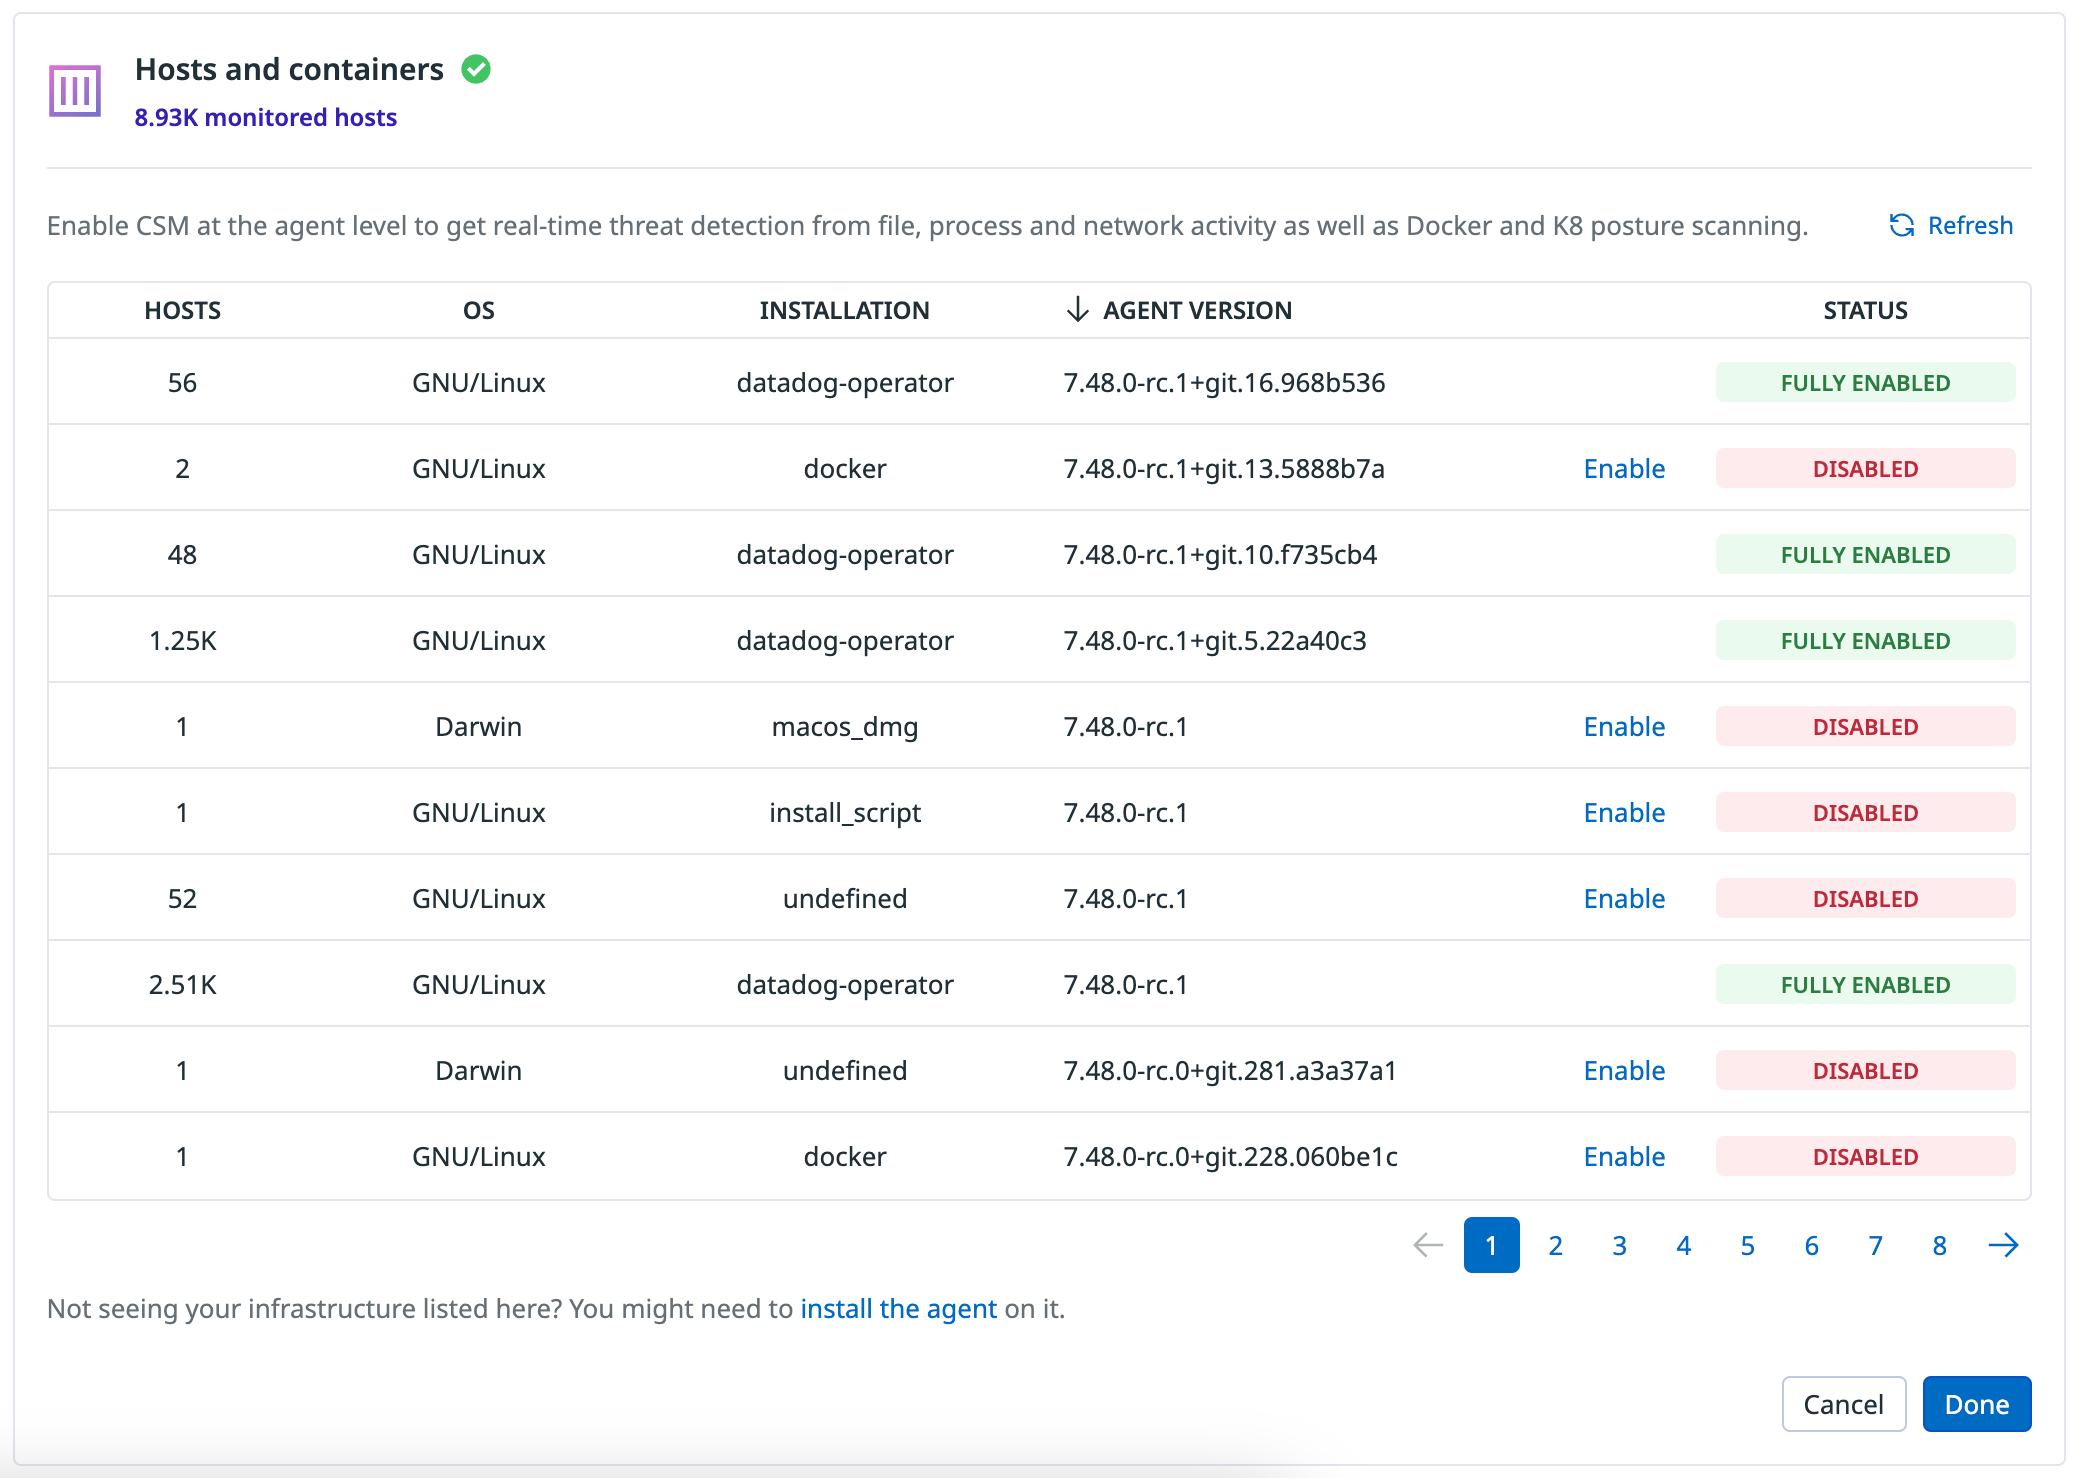Jump to page 8
This screenshot has height=1478, width=2080.
pos(1939,1245)
